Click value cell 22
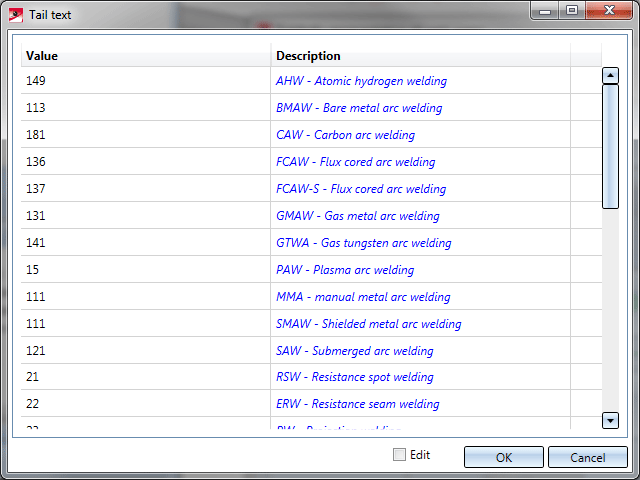Viewport: 640px width, 480px height. (x=146, y=403)
